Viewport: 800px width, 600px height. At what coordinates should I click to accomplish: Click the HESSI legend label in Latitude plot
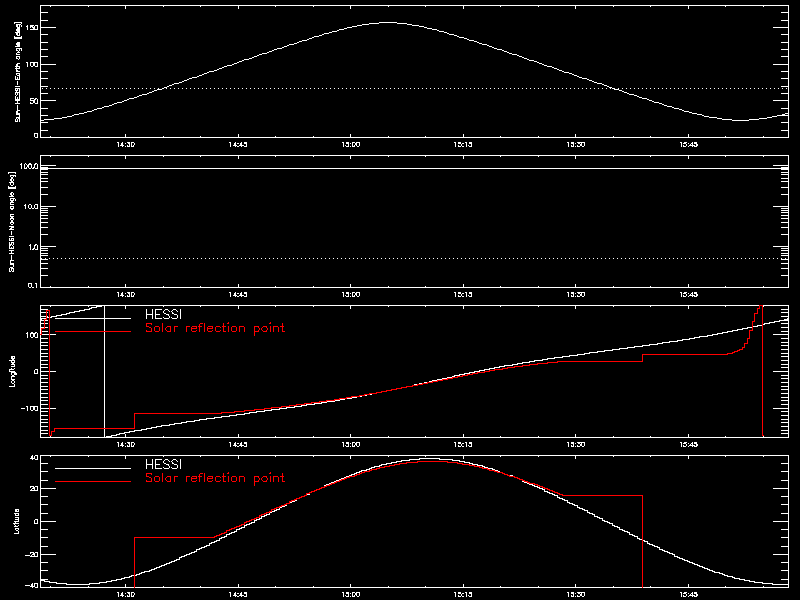163,465
